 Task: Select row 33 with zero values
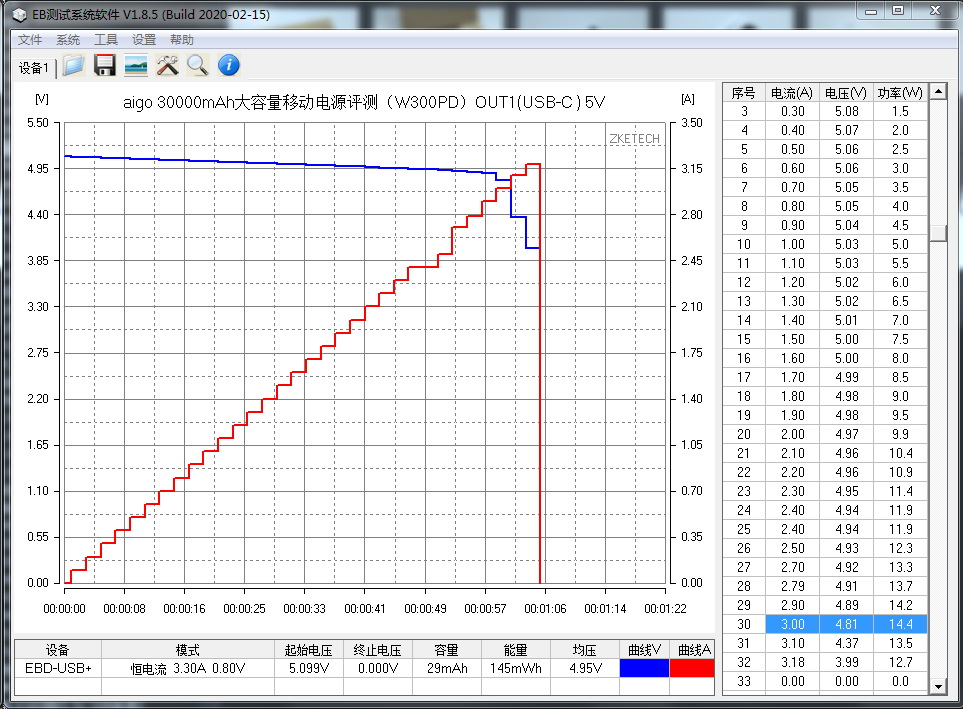825,681
